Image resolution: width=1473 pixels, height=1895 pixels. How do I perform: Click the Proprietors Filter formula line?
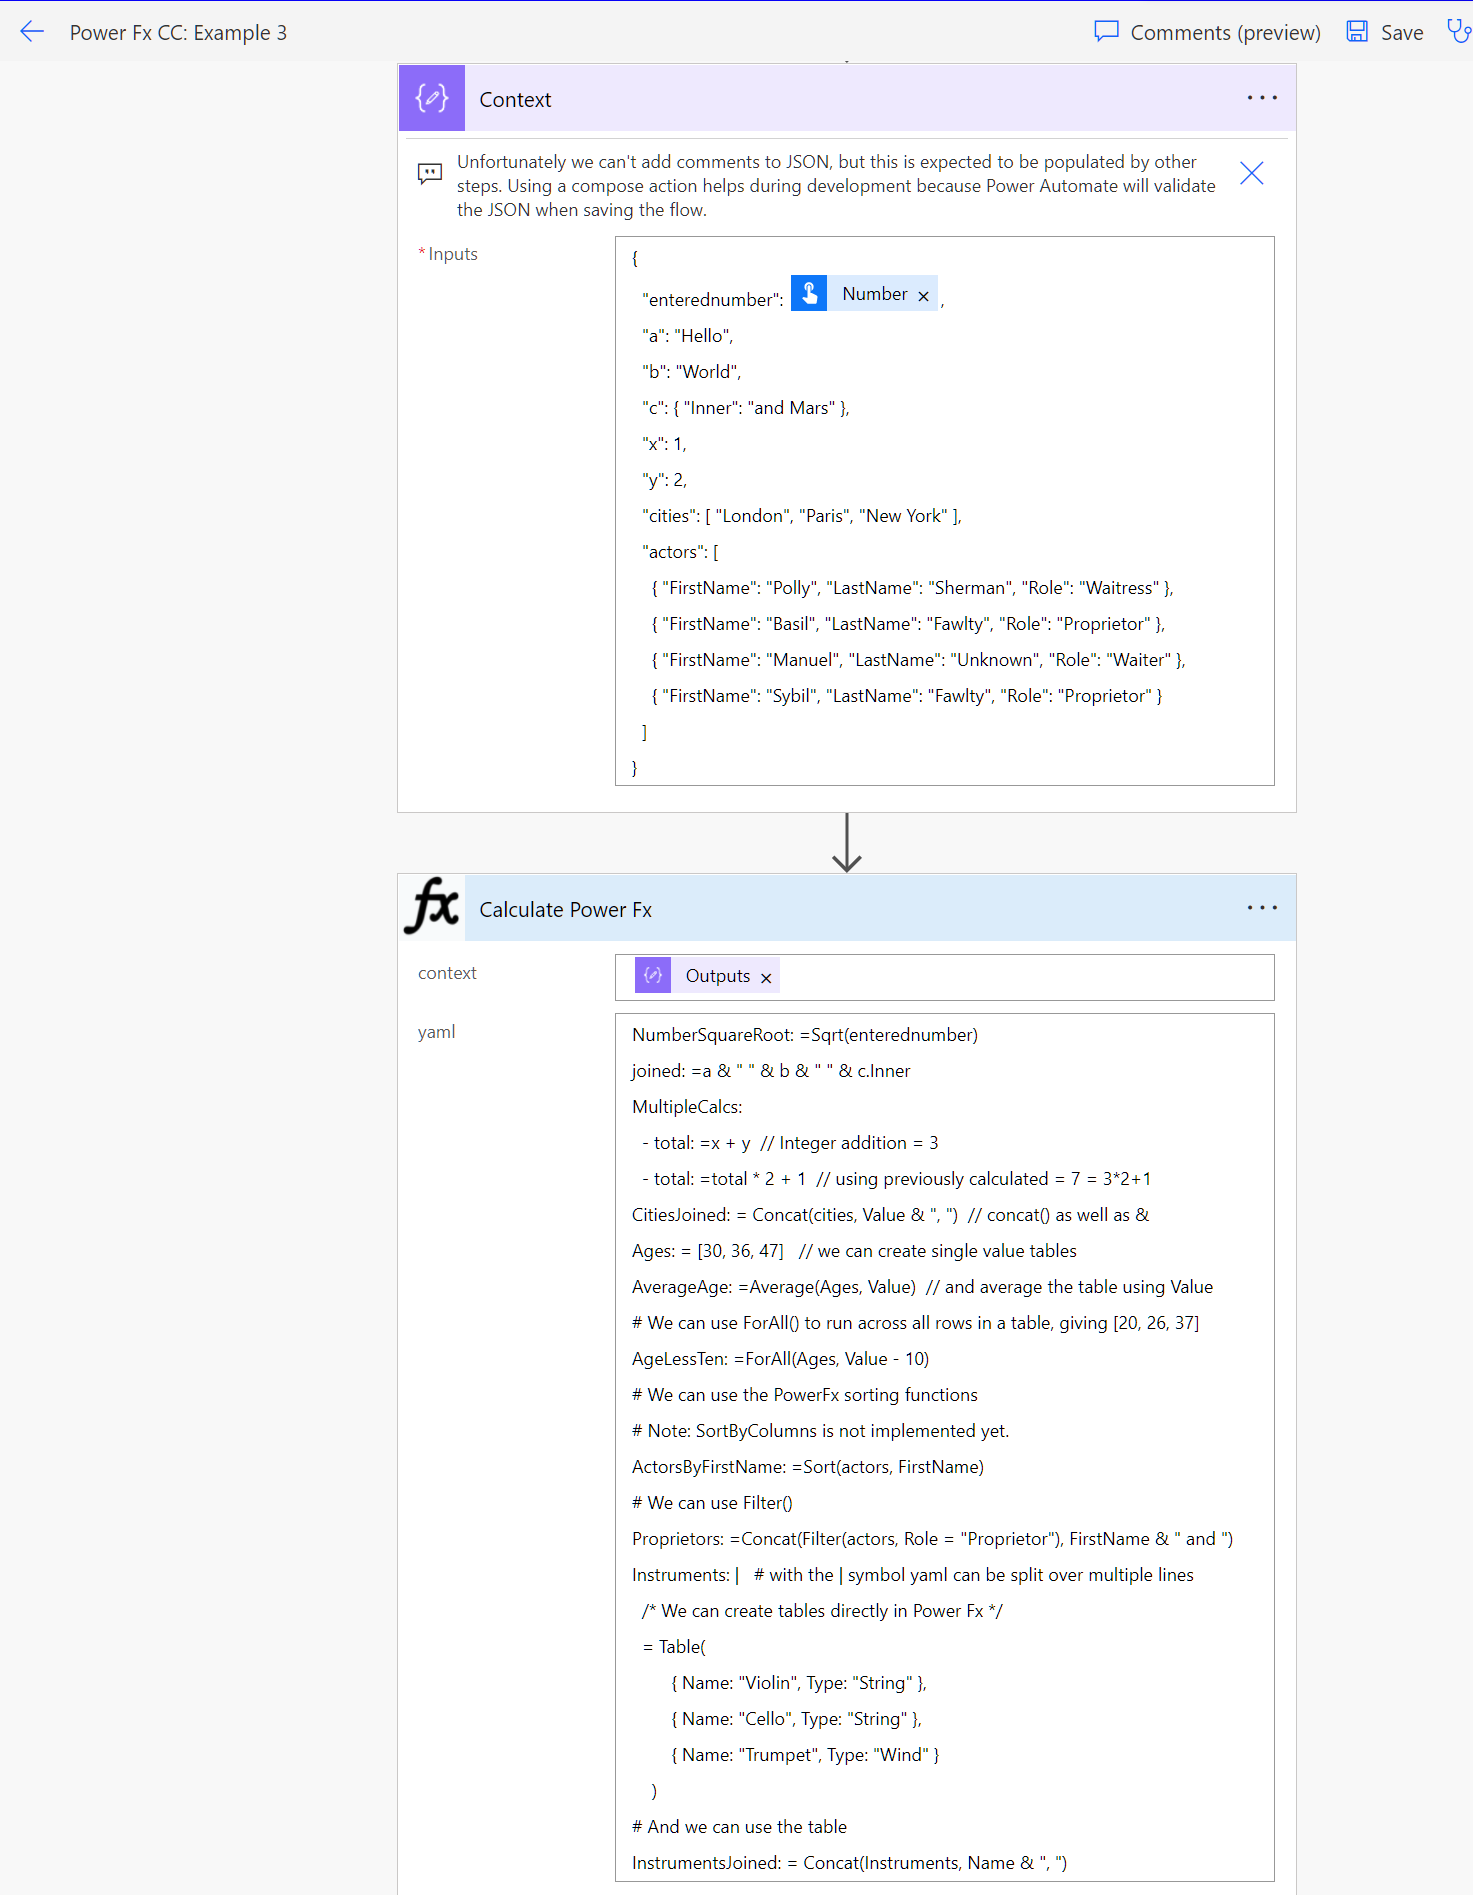932,1539
